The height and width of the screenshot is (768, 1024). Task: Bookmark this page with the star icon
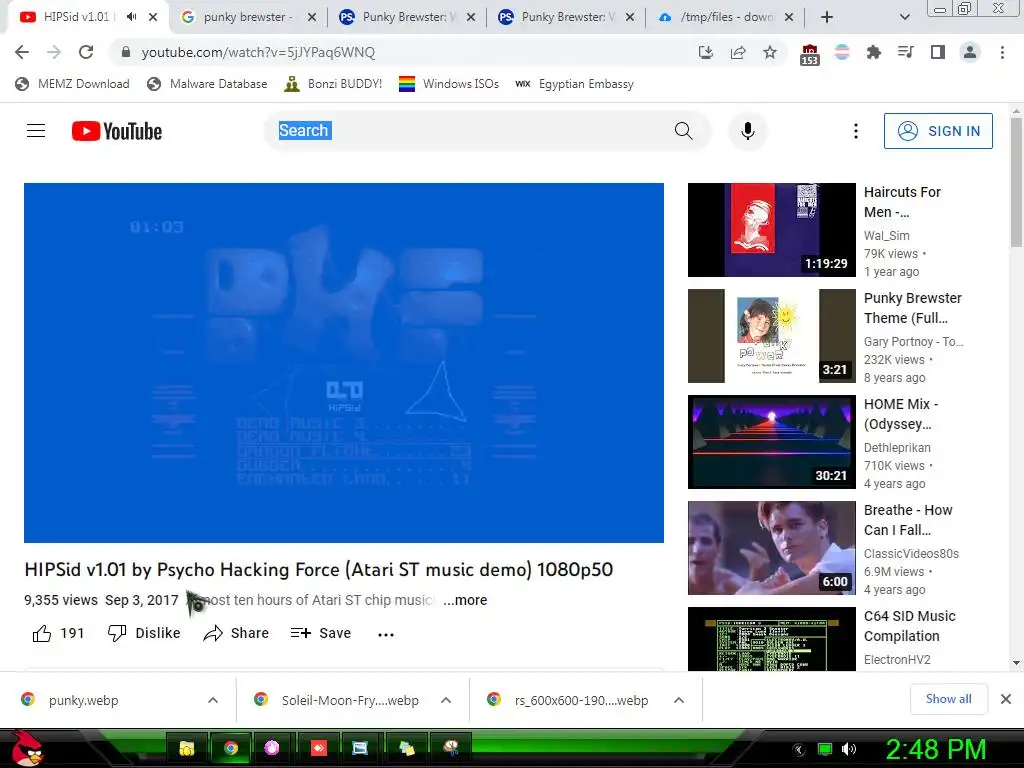(770, 52)
